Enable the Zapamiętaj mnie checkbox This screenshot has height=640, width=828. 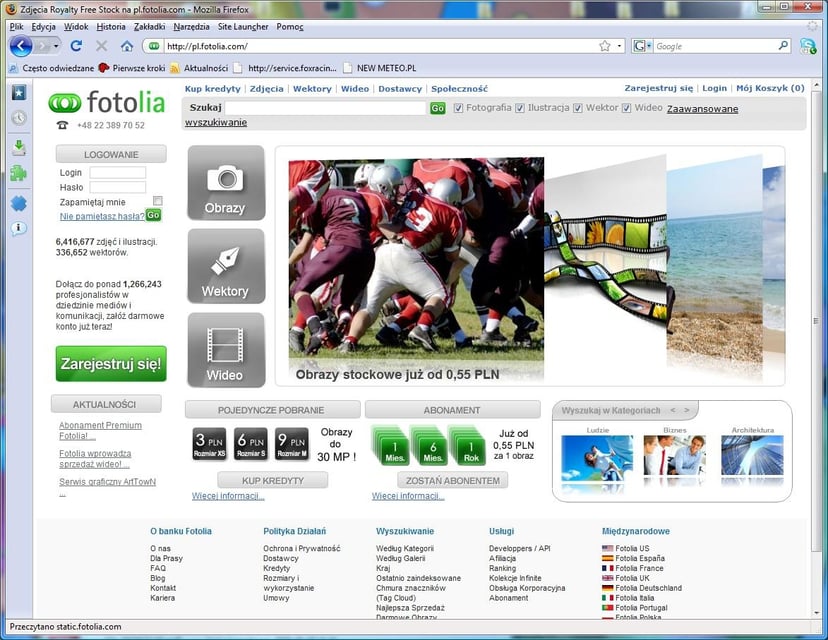click(x=157, y=201)
